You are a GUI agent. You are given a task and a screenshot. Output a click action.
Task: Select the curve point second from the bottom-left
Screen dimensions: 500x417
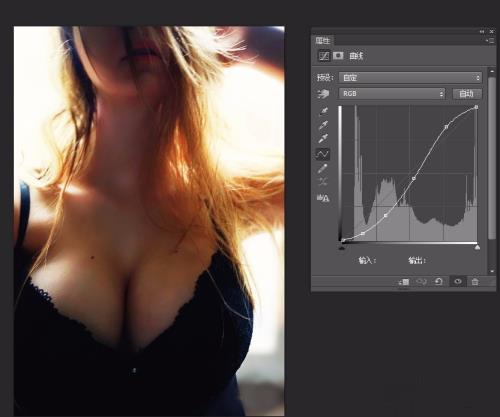coord(363,234)
